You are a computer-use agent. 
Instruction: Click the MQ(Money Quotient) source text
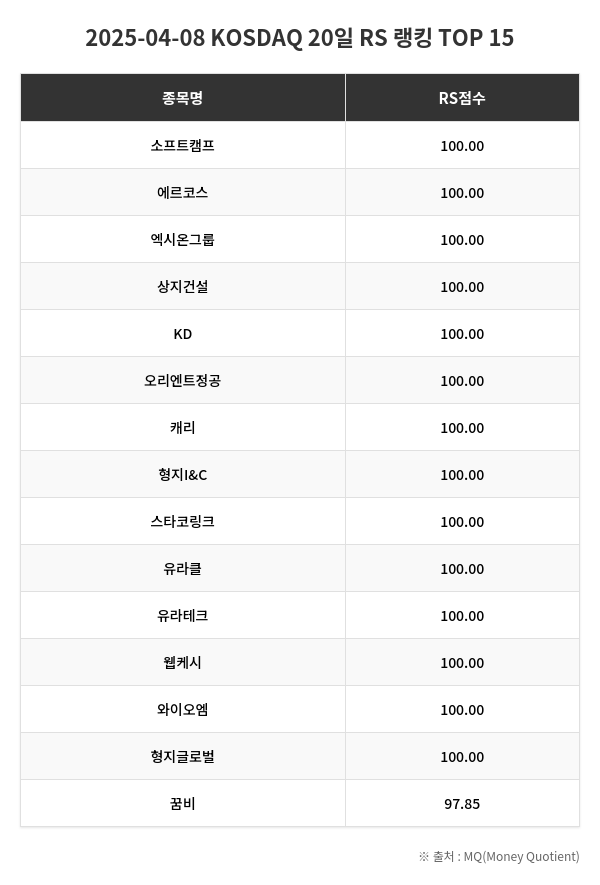point(521,856)
